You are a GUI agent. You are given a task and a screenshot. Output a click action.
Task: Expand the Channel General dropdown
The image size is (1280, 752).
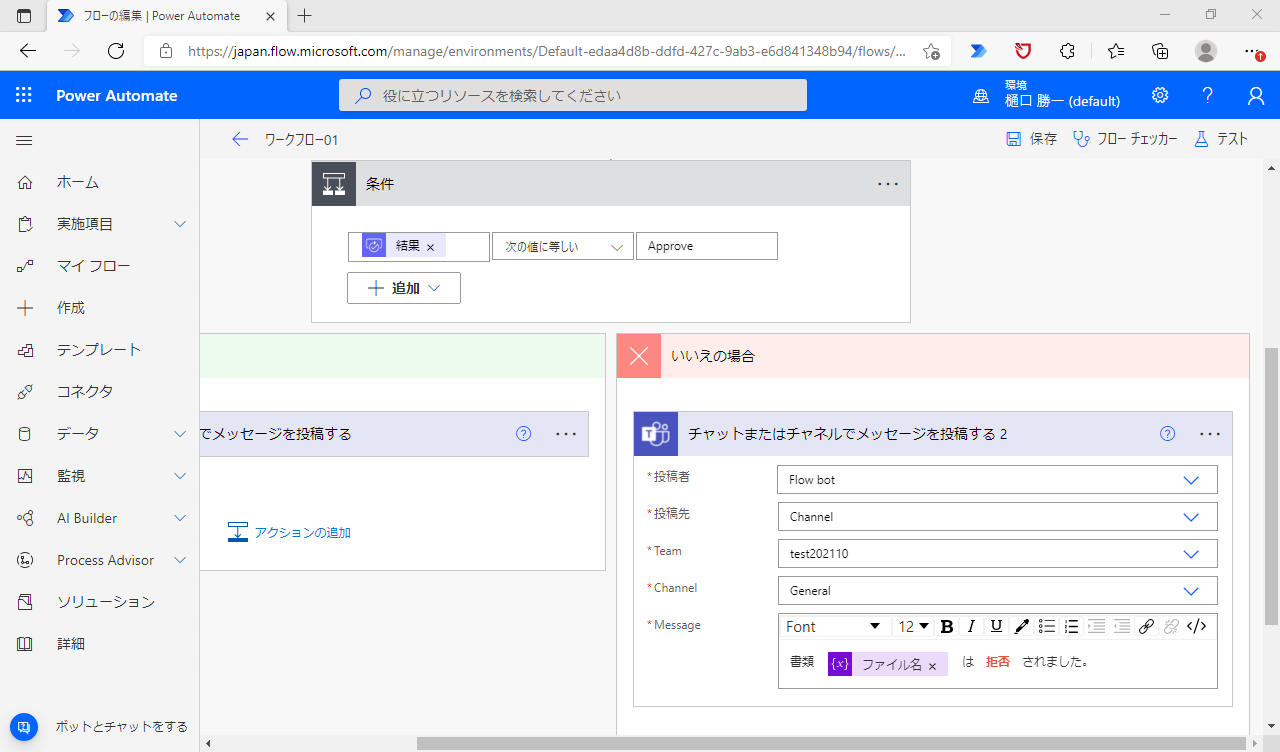[997, 591]
